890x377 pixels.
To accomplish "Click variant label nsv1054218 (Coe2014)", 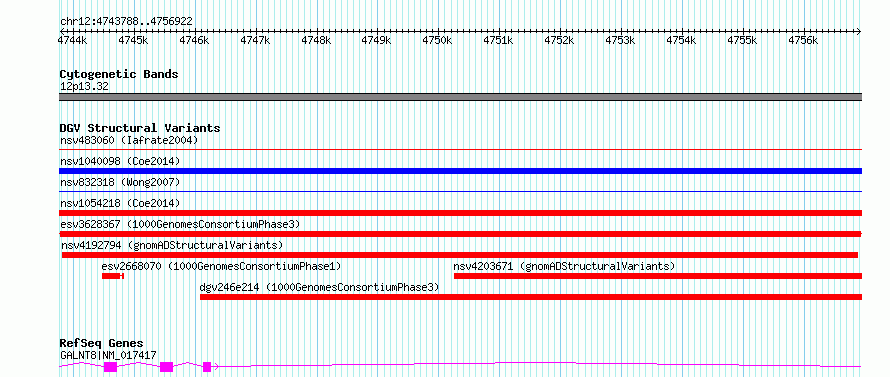I will coord(120,203).
